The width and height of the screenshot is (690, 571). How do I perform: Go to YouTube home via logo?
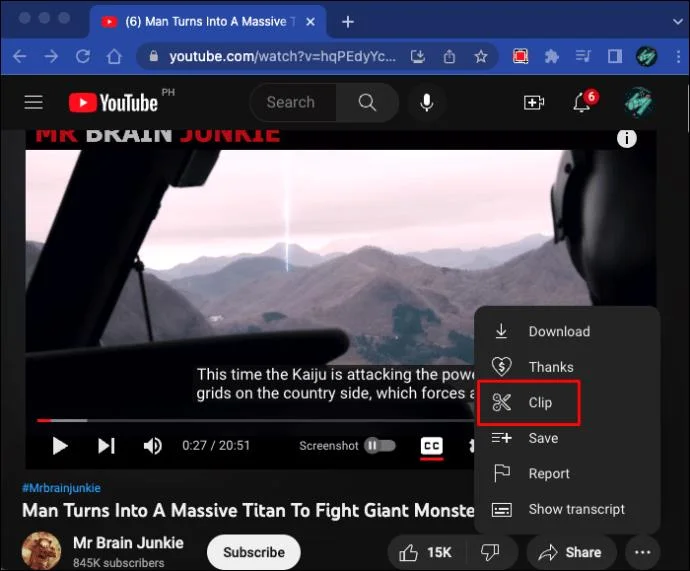point(113,102)
